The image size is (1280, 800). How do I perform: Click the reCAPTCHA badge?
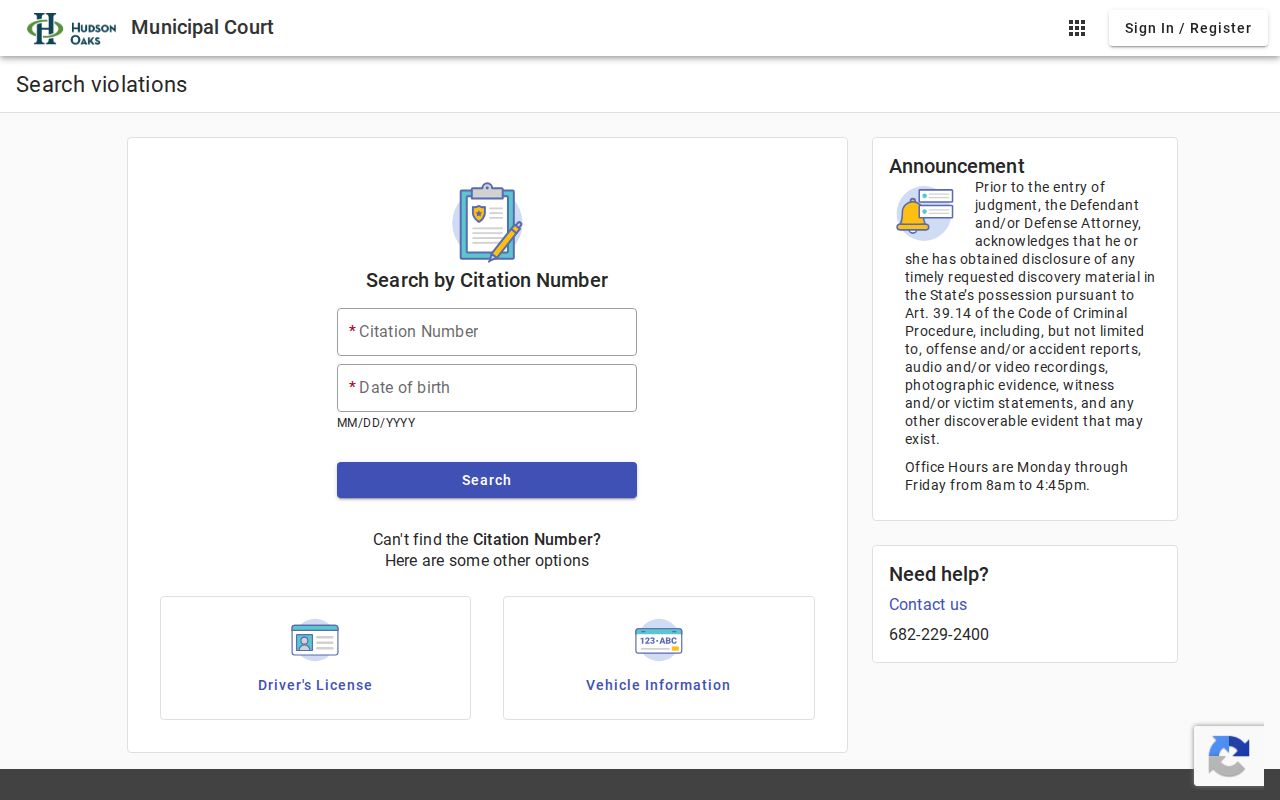coord(1229,755)
